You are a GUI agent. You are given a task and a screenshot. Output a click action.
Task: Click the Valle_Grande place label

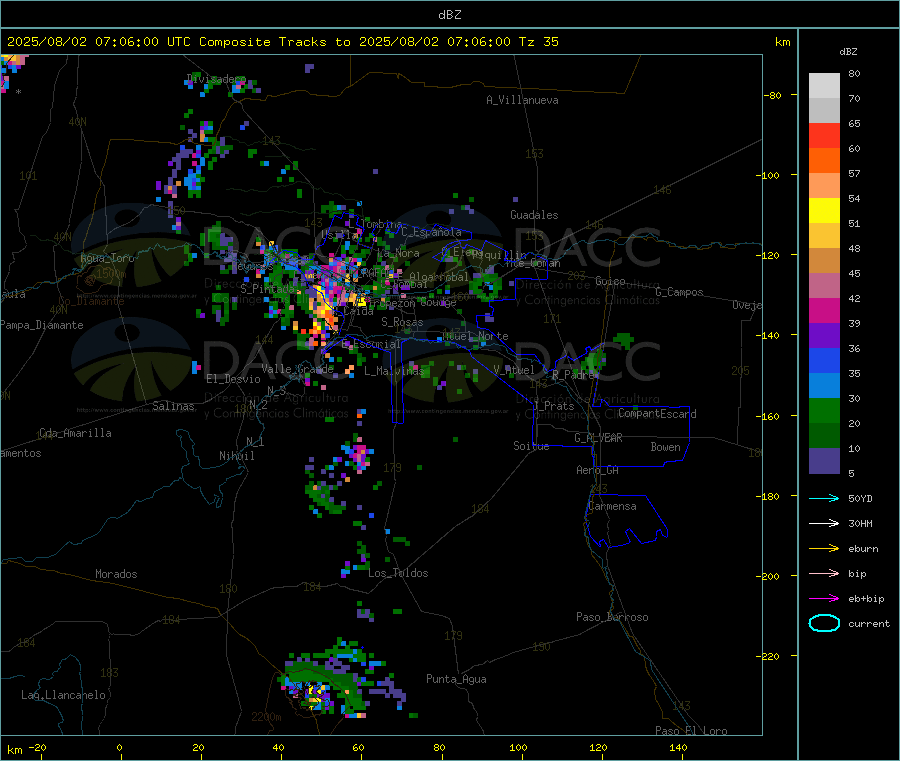(x=297, y=368)
